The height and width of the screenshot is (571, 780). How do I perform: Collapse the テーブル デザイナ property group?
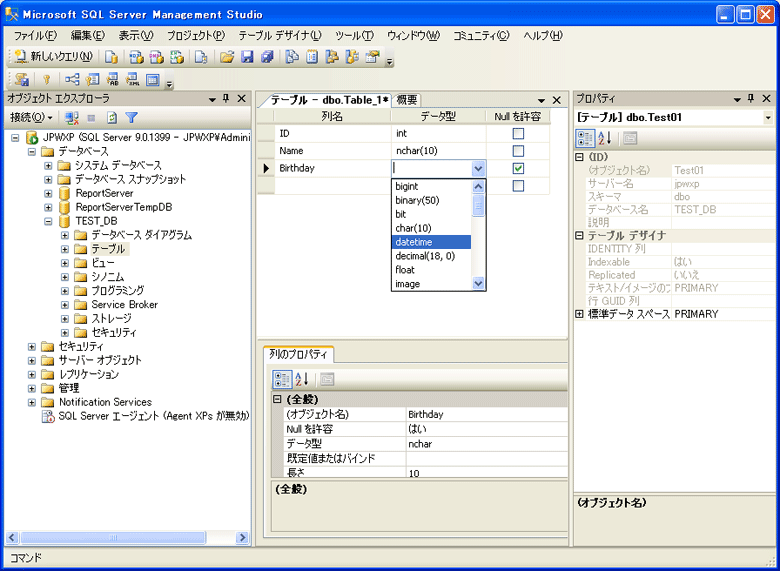tap(579, 235)
